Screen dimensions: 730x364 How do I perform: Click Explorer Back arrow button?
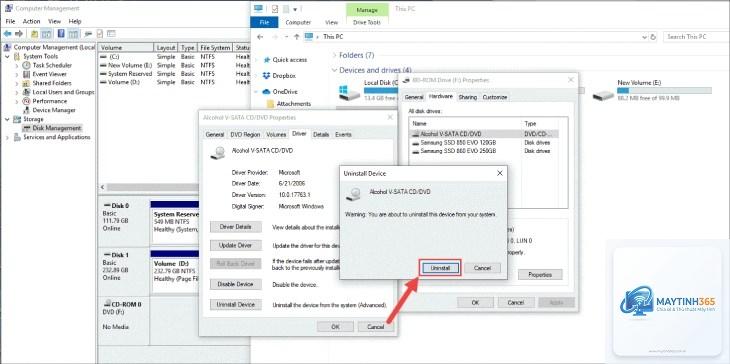pos(260,37)
